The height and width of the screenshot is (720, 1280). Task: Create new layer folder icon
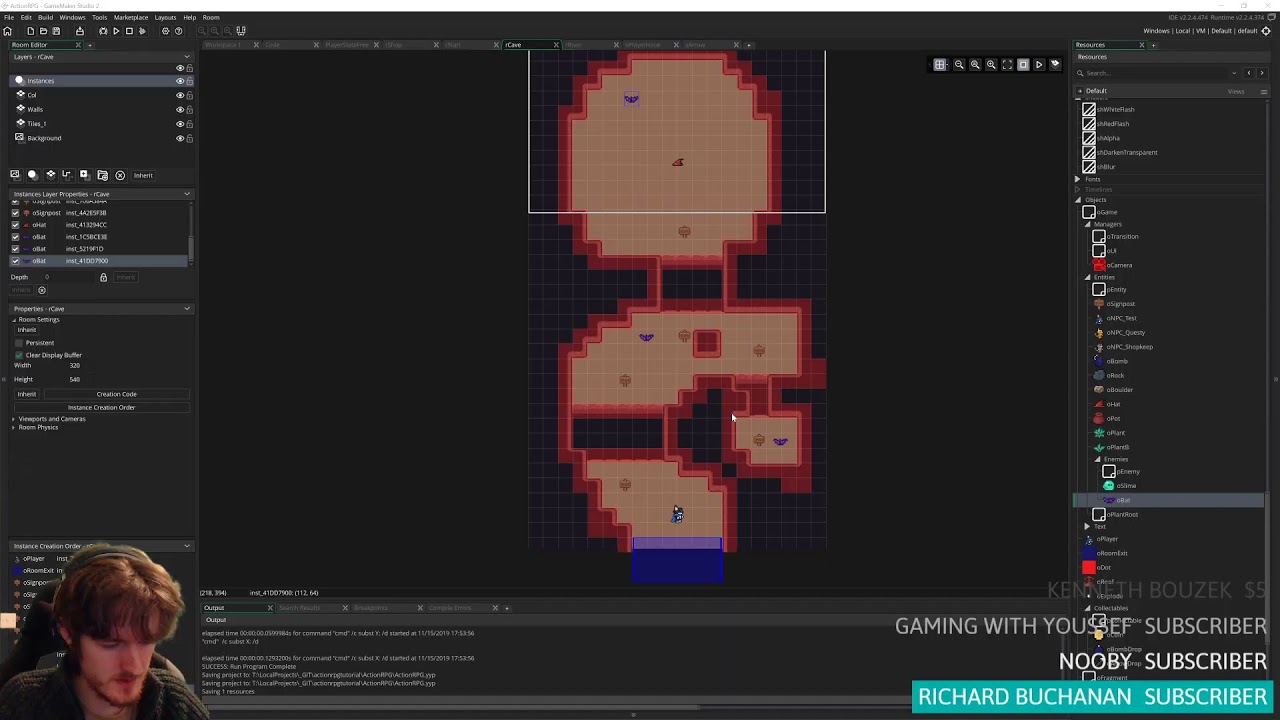click(102, 175)
